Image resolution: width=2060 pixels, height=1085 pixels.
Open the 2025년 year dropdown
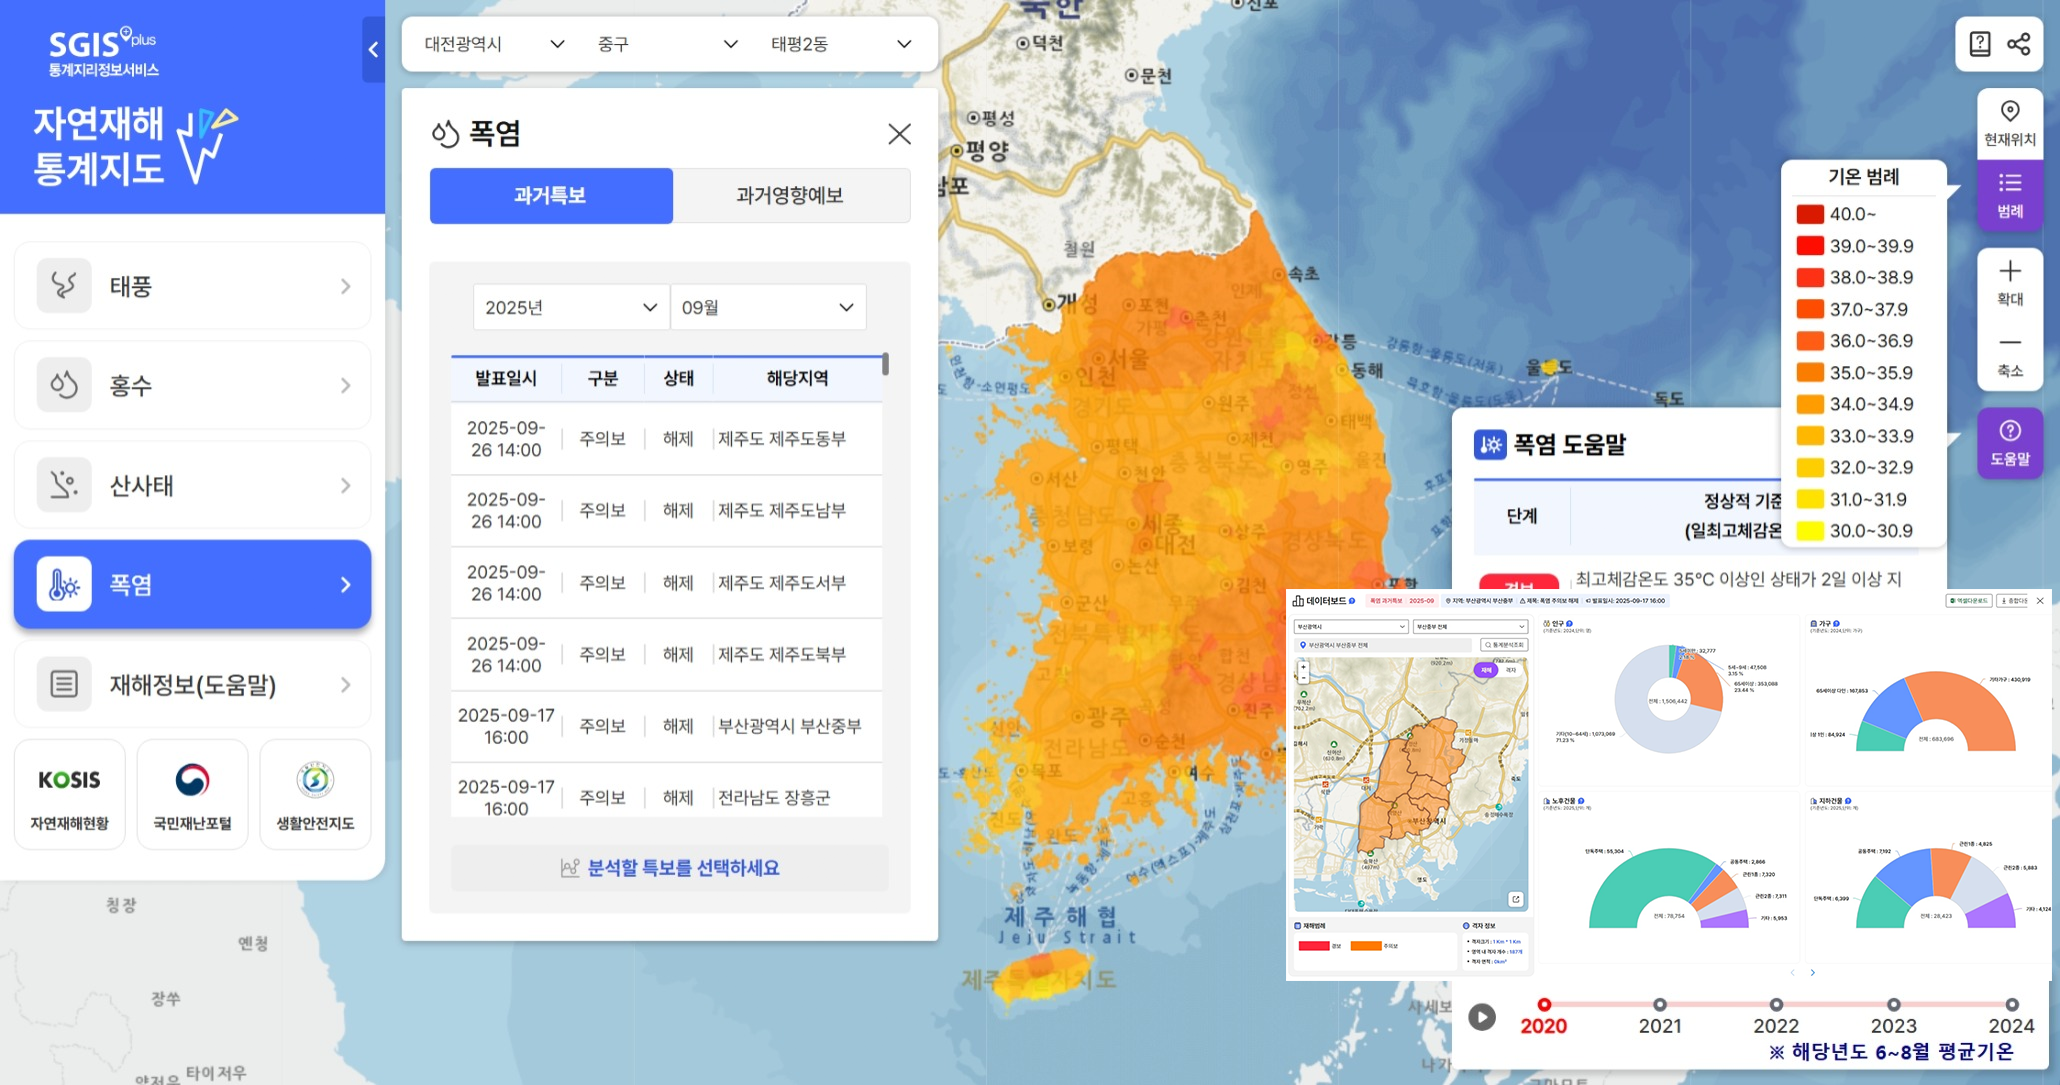(x=571, y=307)
